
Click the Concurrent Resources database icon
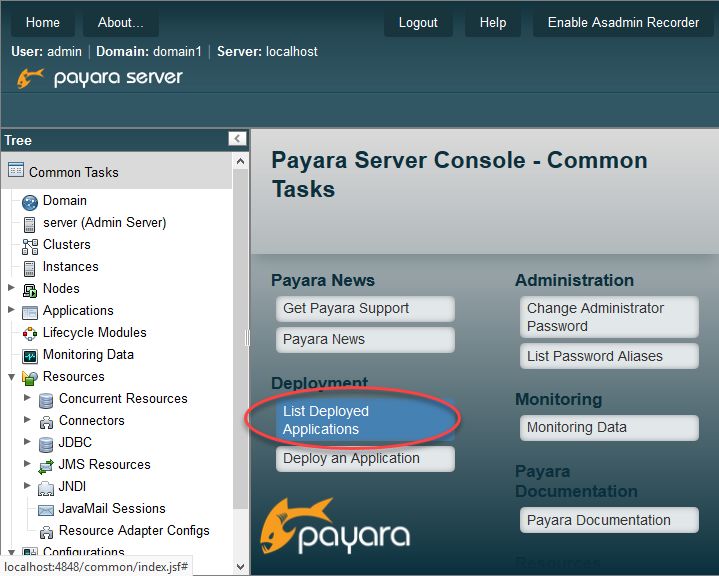(46, 400)
